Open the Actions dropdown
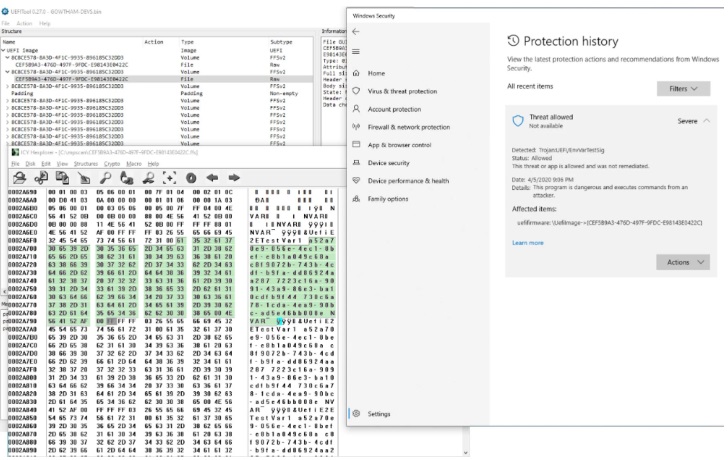The height and width of the screenshot is (460, 728). click(x=683, y=262)
